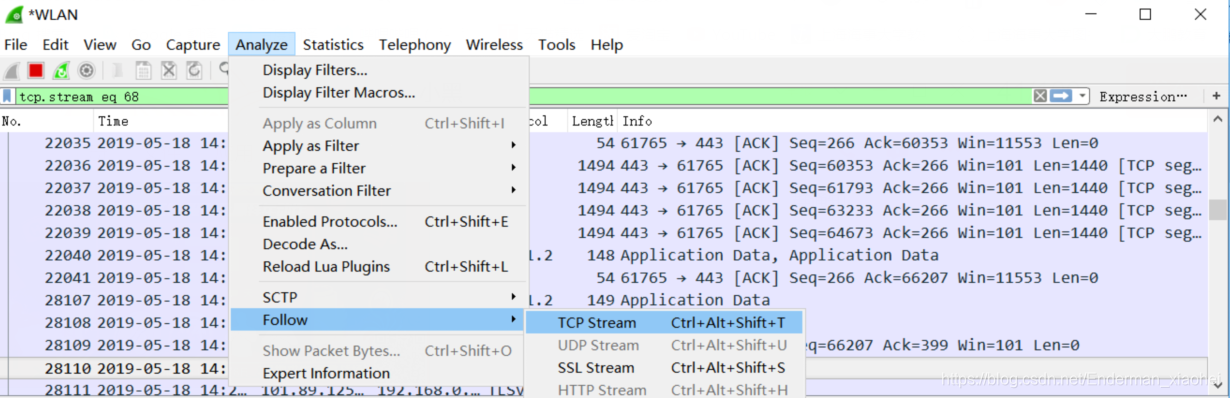Image resolution: width=1230 pixels, height=398 pixels.
Task: Open the Go menu
Action: point(141,44)
